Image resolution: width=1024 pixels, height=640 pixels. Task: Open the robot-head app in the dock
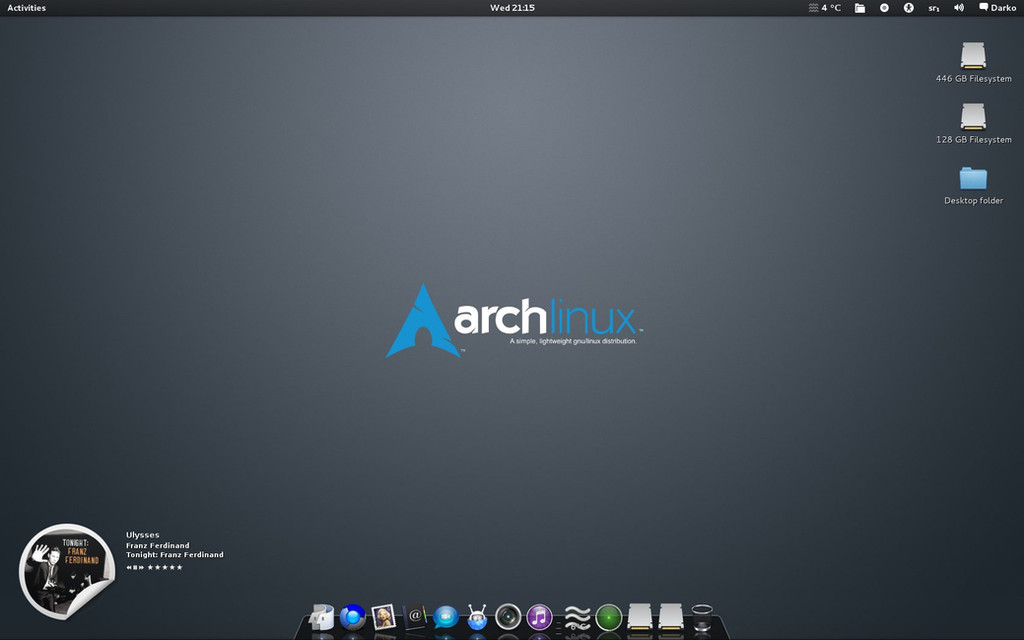pos(477,617)
